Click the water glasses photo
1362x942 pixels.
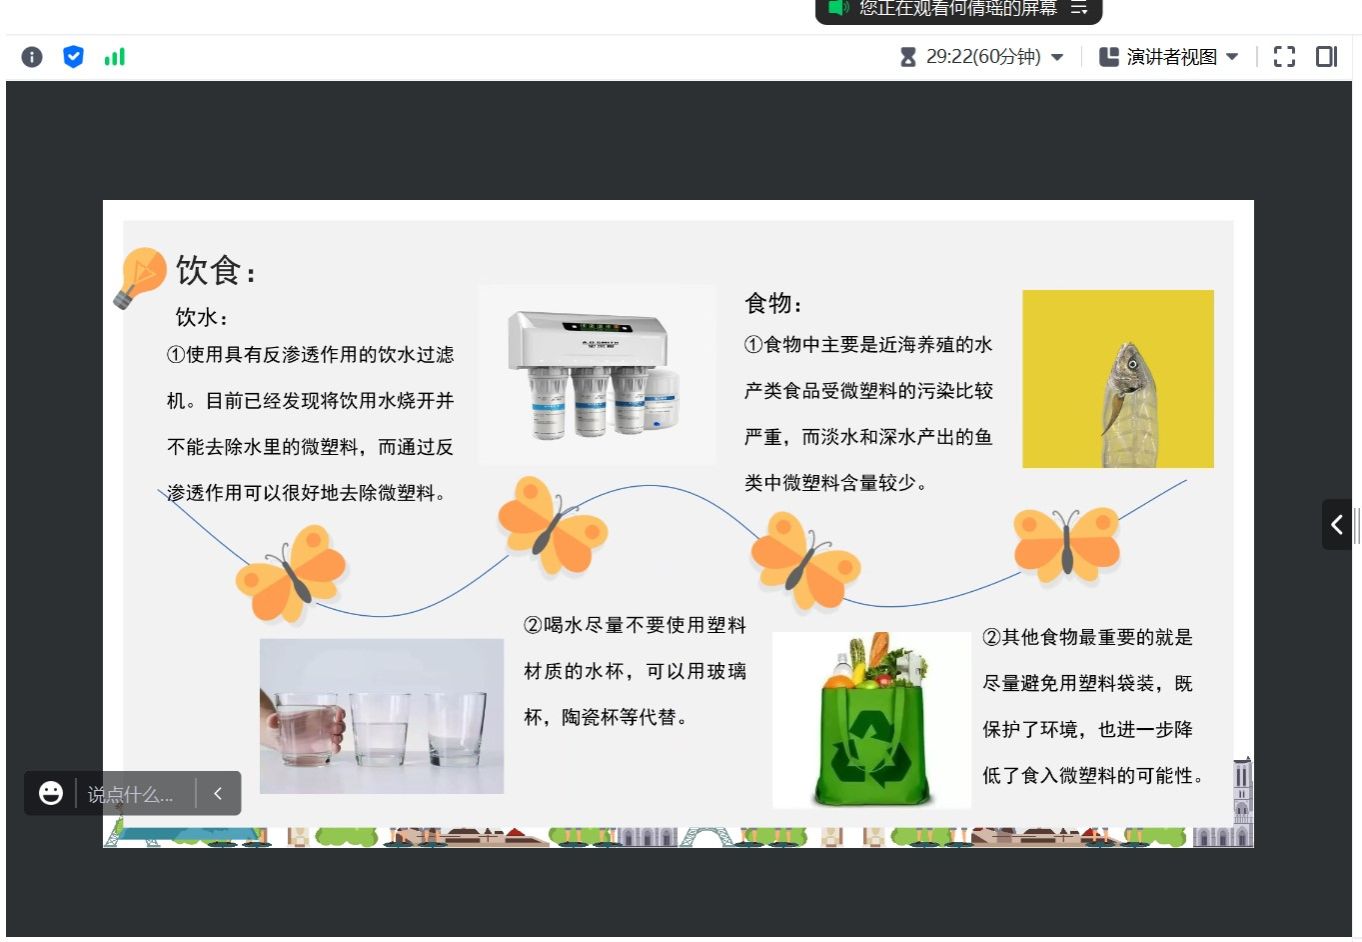click(x=382, y=716)
